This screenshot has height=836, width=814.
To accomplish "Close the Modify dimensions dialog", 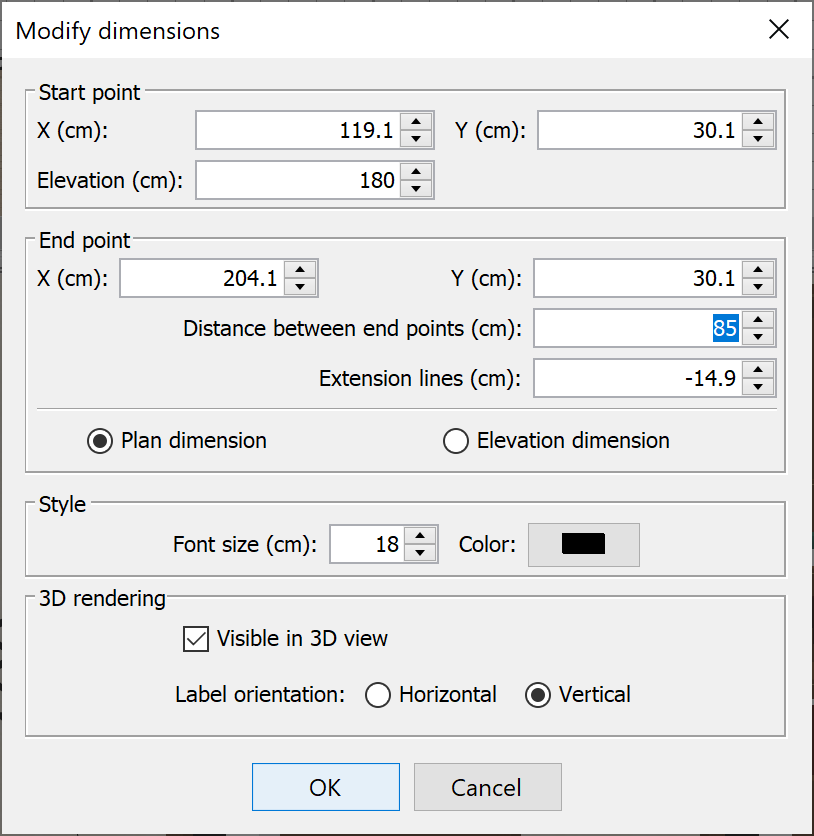I will pos(779,29).
